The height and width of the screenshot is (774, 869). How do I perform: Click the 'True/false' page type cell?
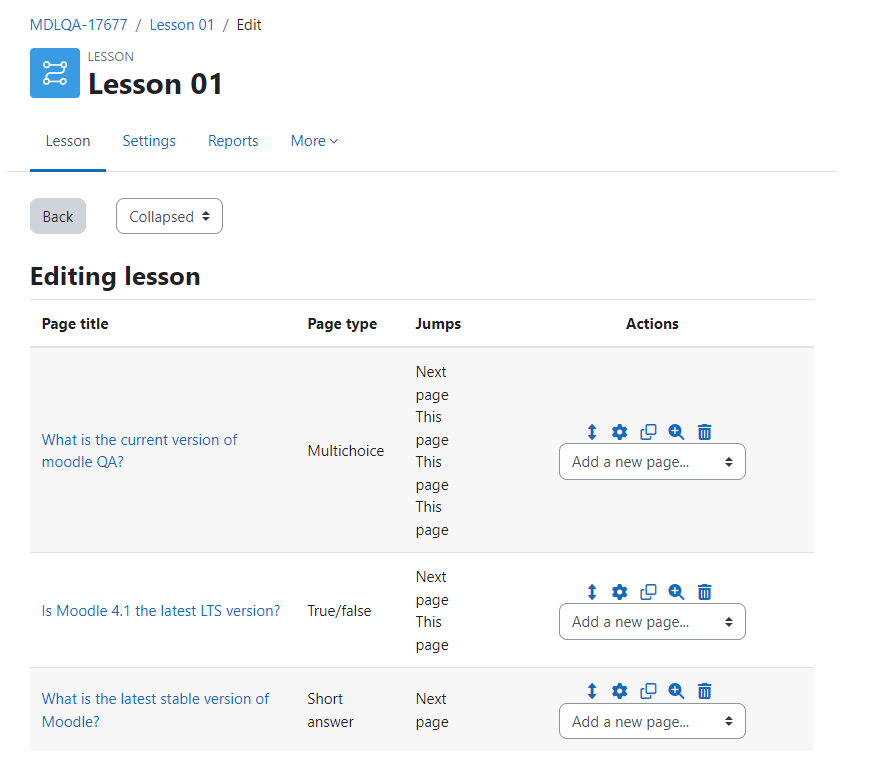(x=339, y=611)
